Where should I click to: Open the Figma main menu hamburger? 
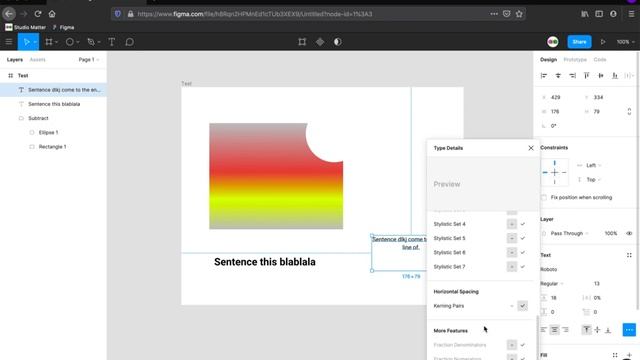[9, 42]
